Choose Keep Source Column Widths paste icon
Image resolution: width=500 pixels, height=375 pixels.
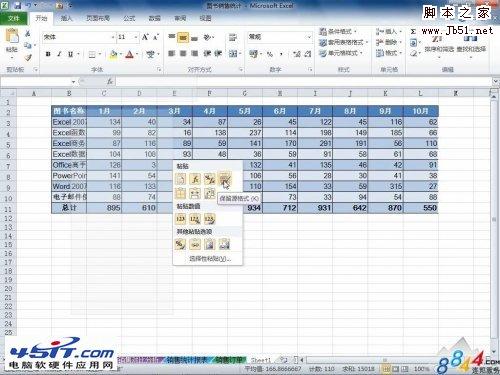(x=195, y=193)
